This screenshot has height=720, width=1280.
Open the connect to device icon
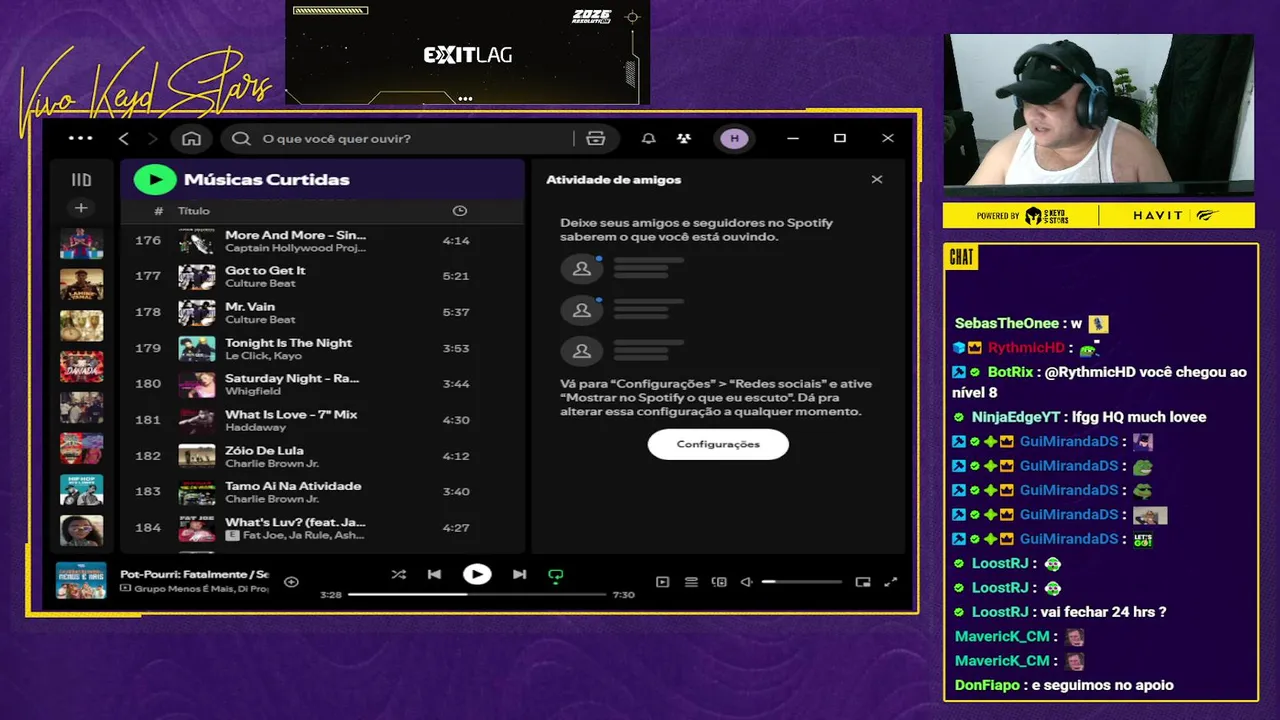click(719, 582)
